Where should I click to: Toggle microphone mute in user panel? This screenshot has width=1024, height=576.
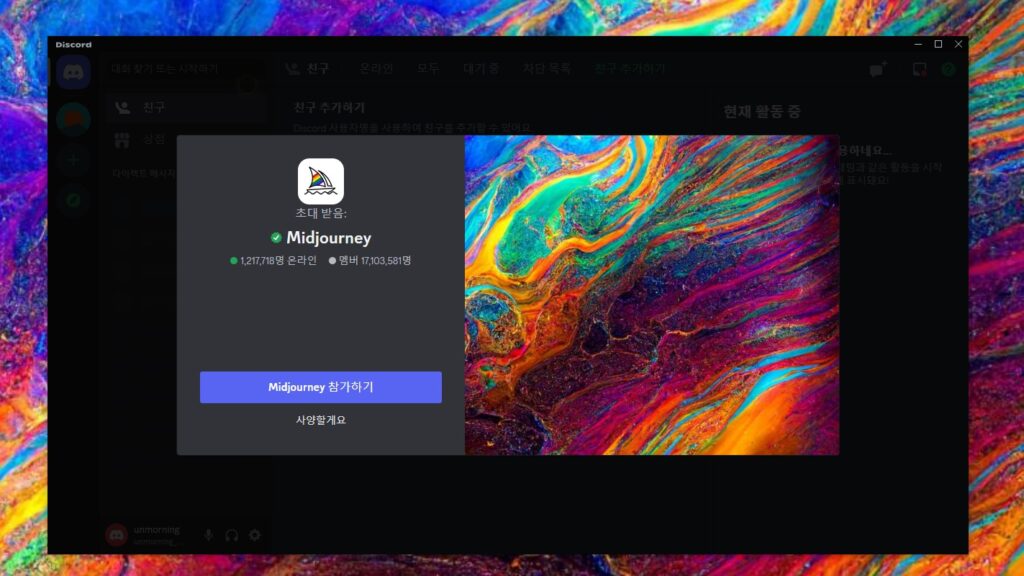pyautogui.click(x=208, y=536)
